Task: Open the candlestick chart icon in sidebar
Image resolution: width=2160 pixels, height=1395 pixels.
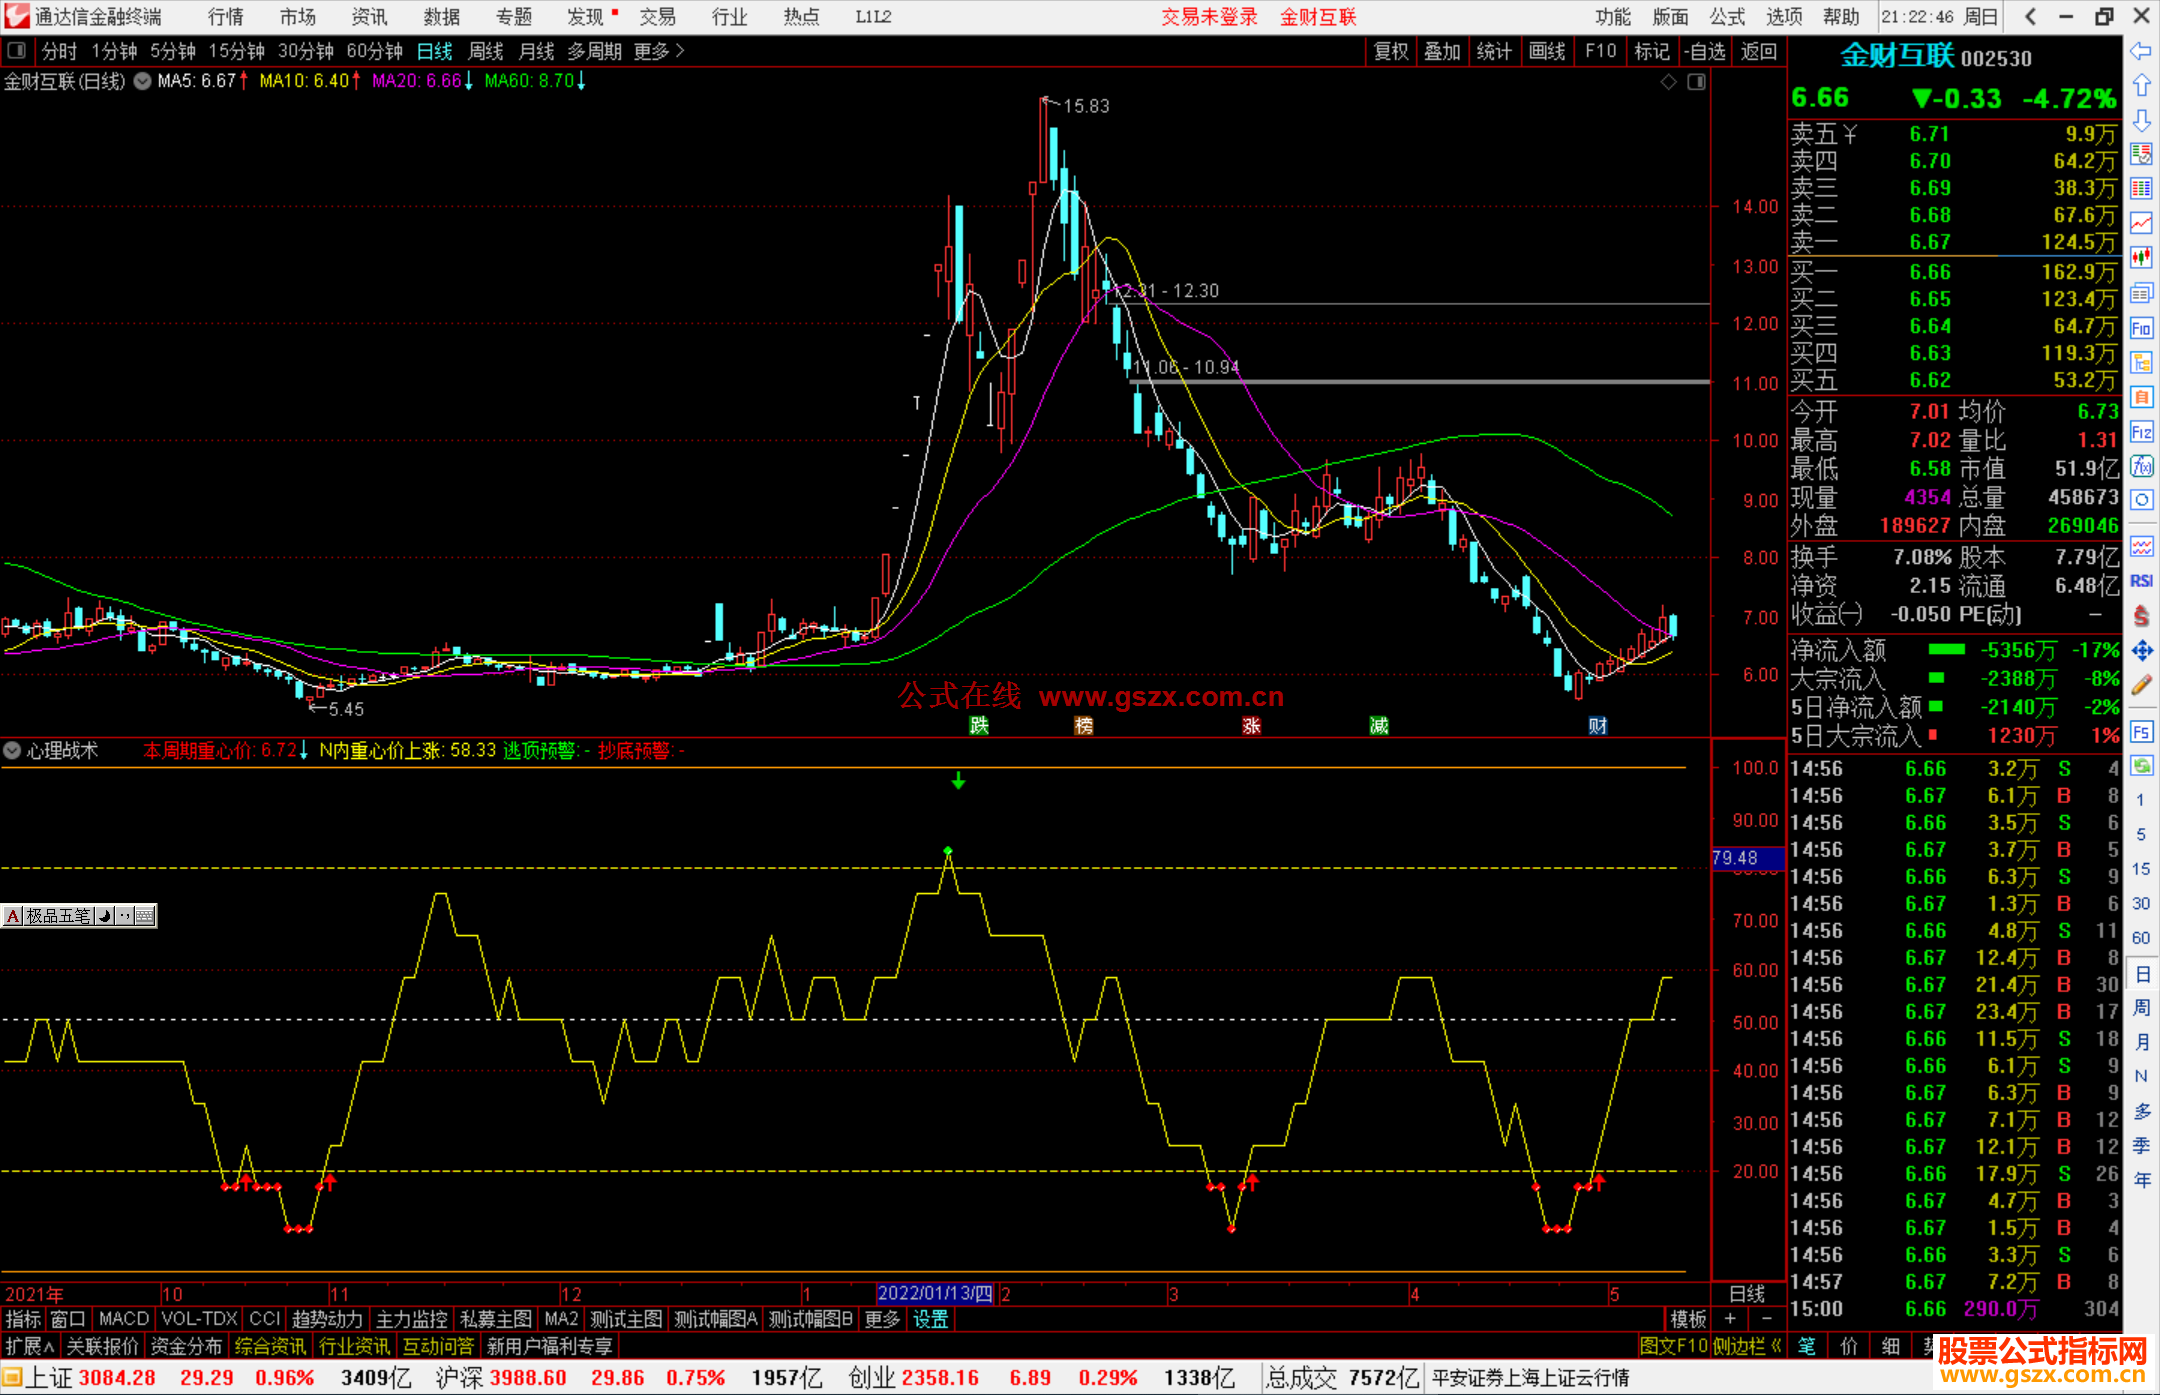Action: tap(2141, 258)
